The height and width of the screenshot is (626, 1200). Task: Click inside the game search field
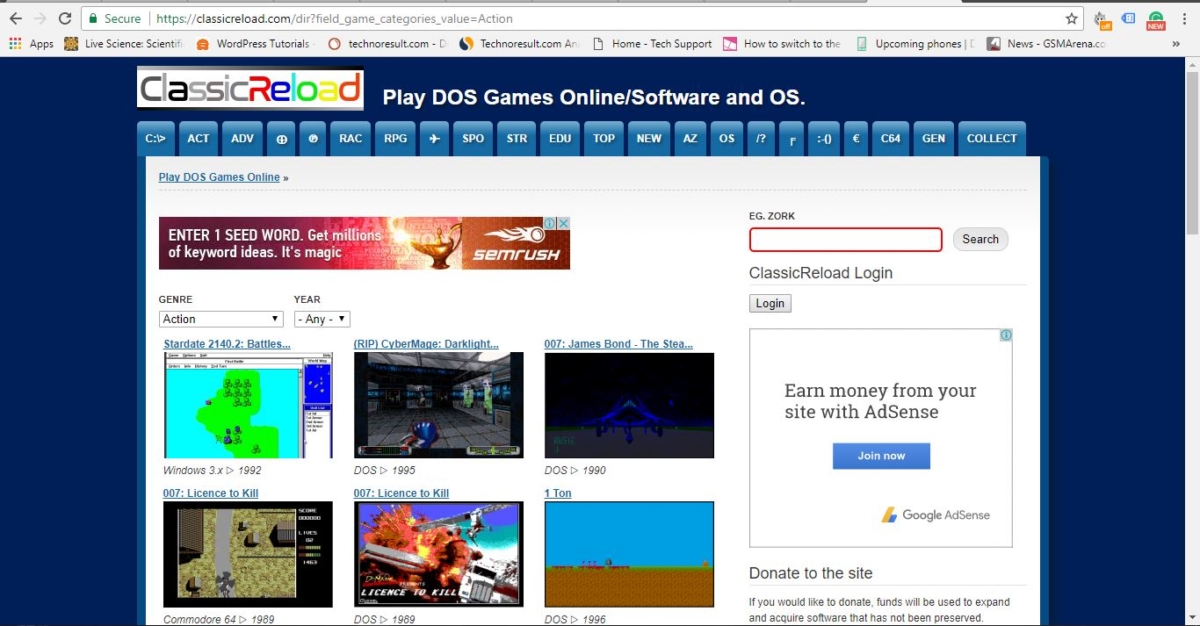[x=845, y=239]
